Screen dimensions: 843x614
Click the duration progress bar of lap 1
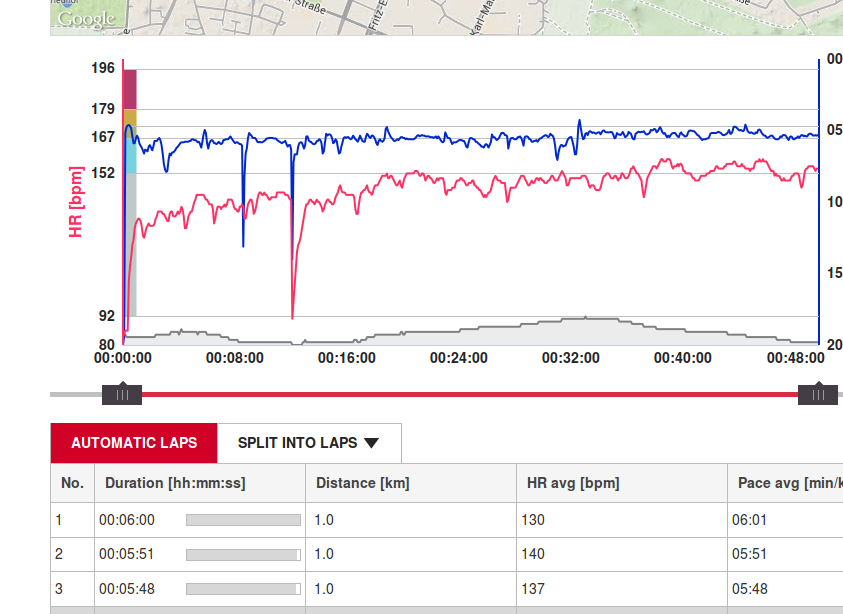coord(243,520)
